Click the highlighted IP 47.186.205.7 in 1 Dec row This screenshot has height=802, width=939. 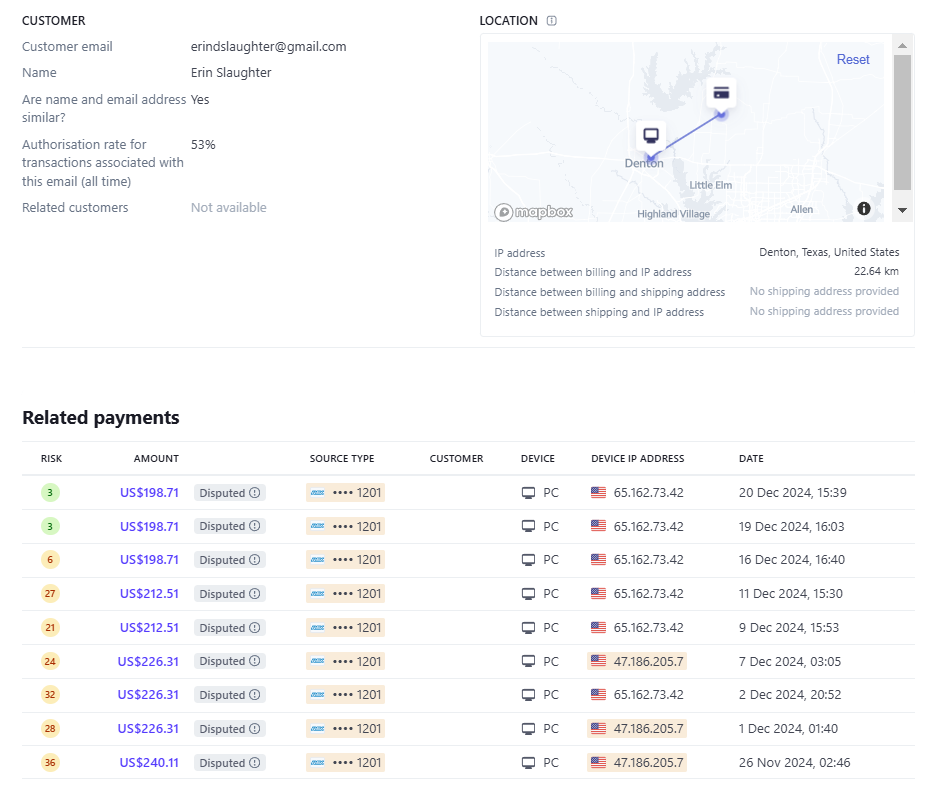coord(648,729)
